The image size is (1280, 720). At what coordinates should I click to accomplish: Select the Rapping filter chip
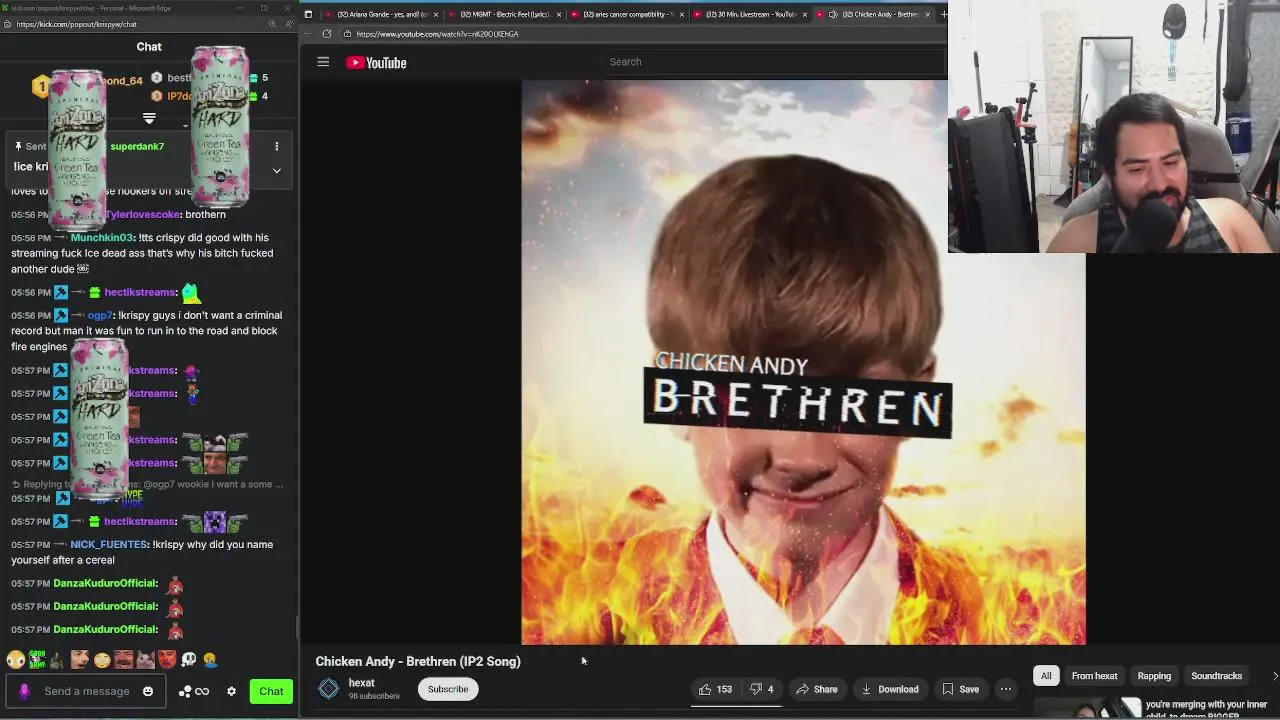(1154, 676)
